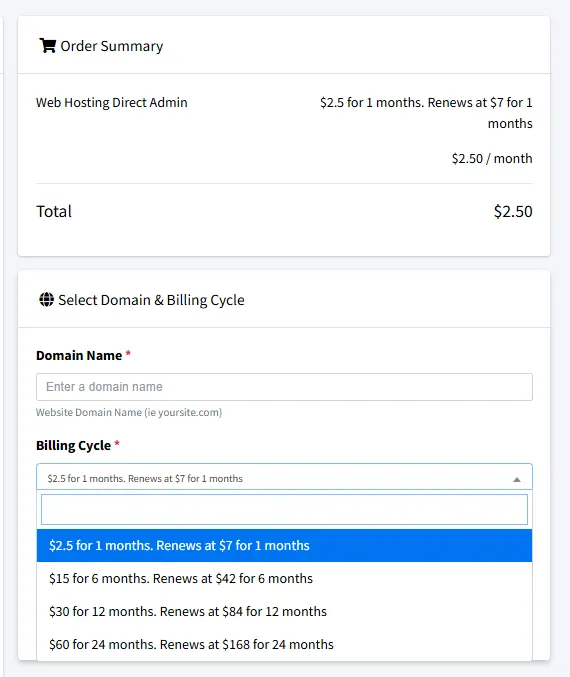The height and width of the screenshot is (677, 570).
Task: Click the globe icon beside Select Domain
Action: coord(46,299)
